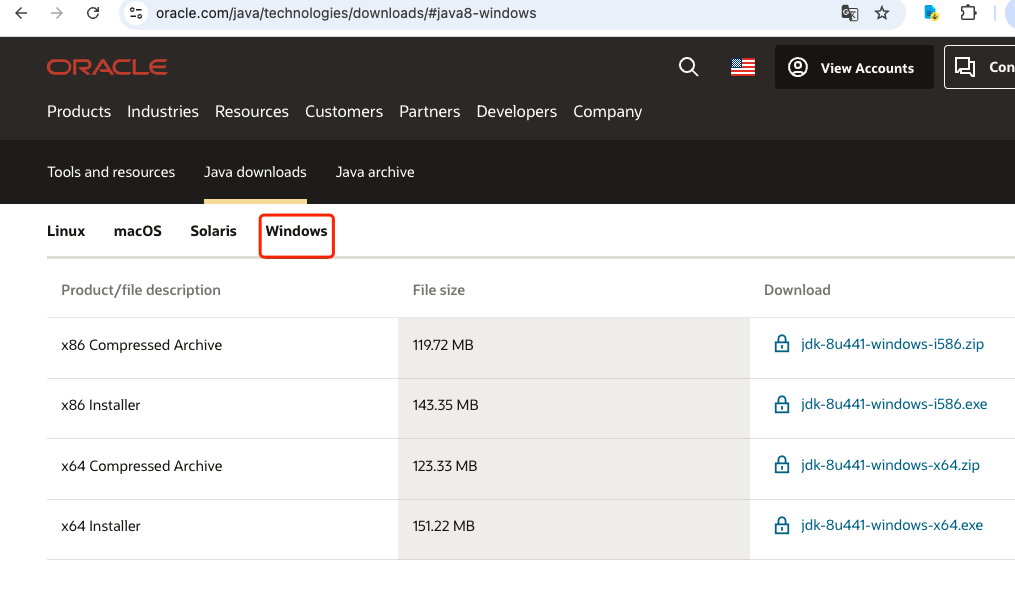Open the site search magnifier
1015x590 pixels.
coord(688,67)
